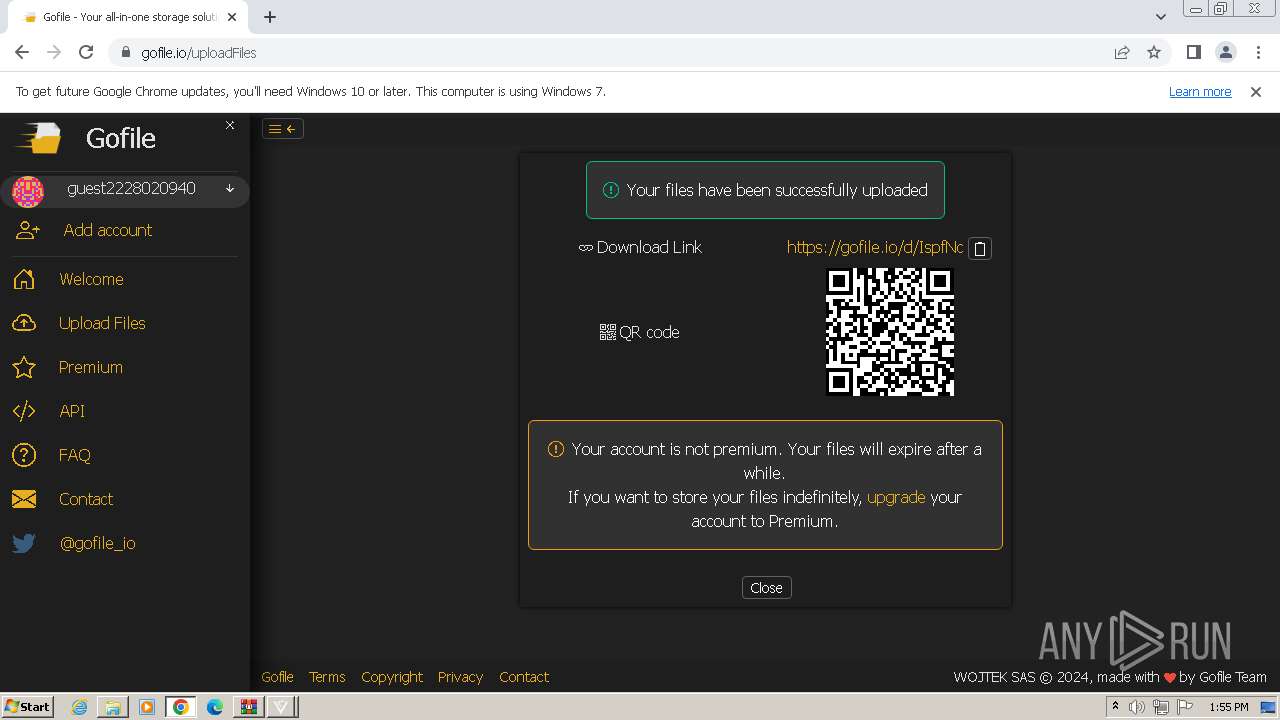Reload the page with refresh icon
The image size is (1280, 720).
[x=86, y=52]
